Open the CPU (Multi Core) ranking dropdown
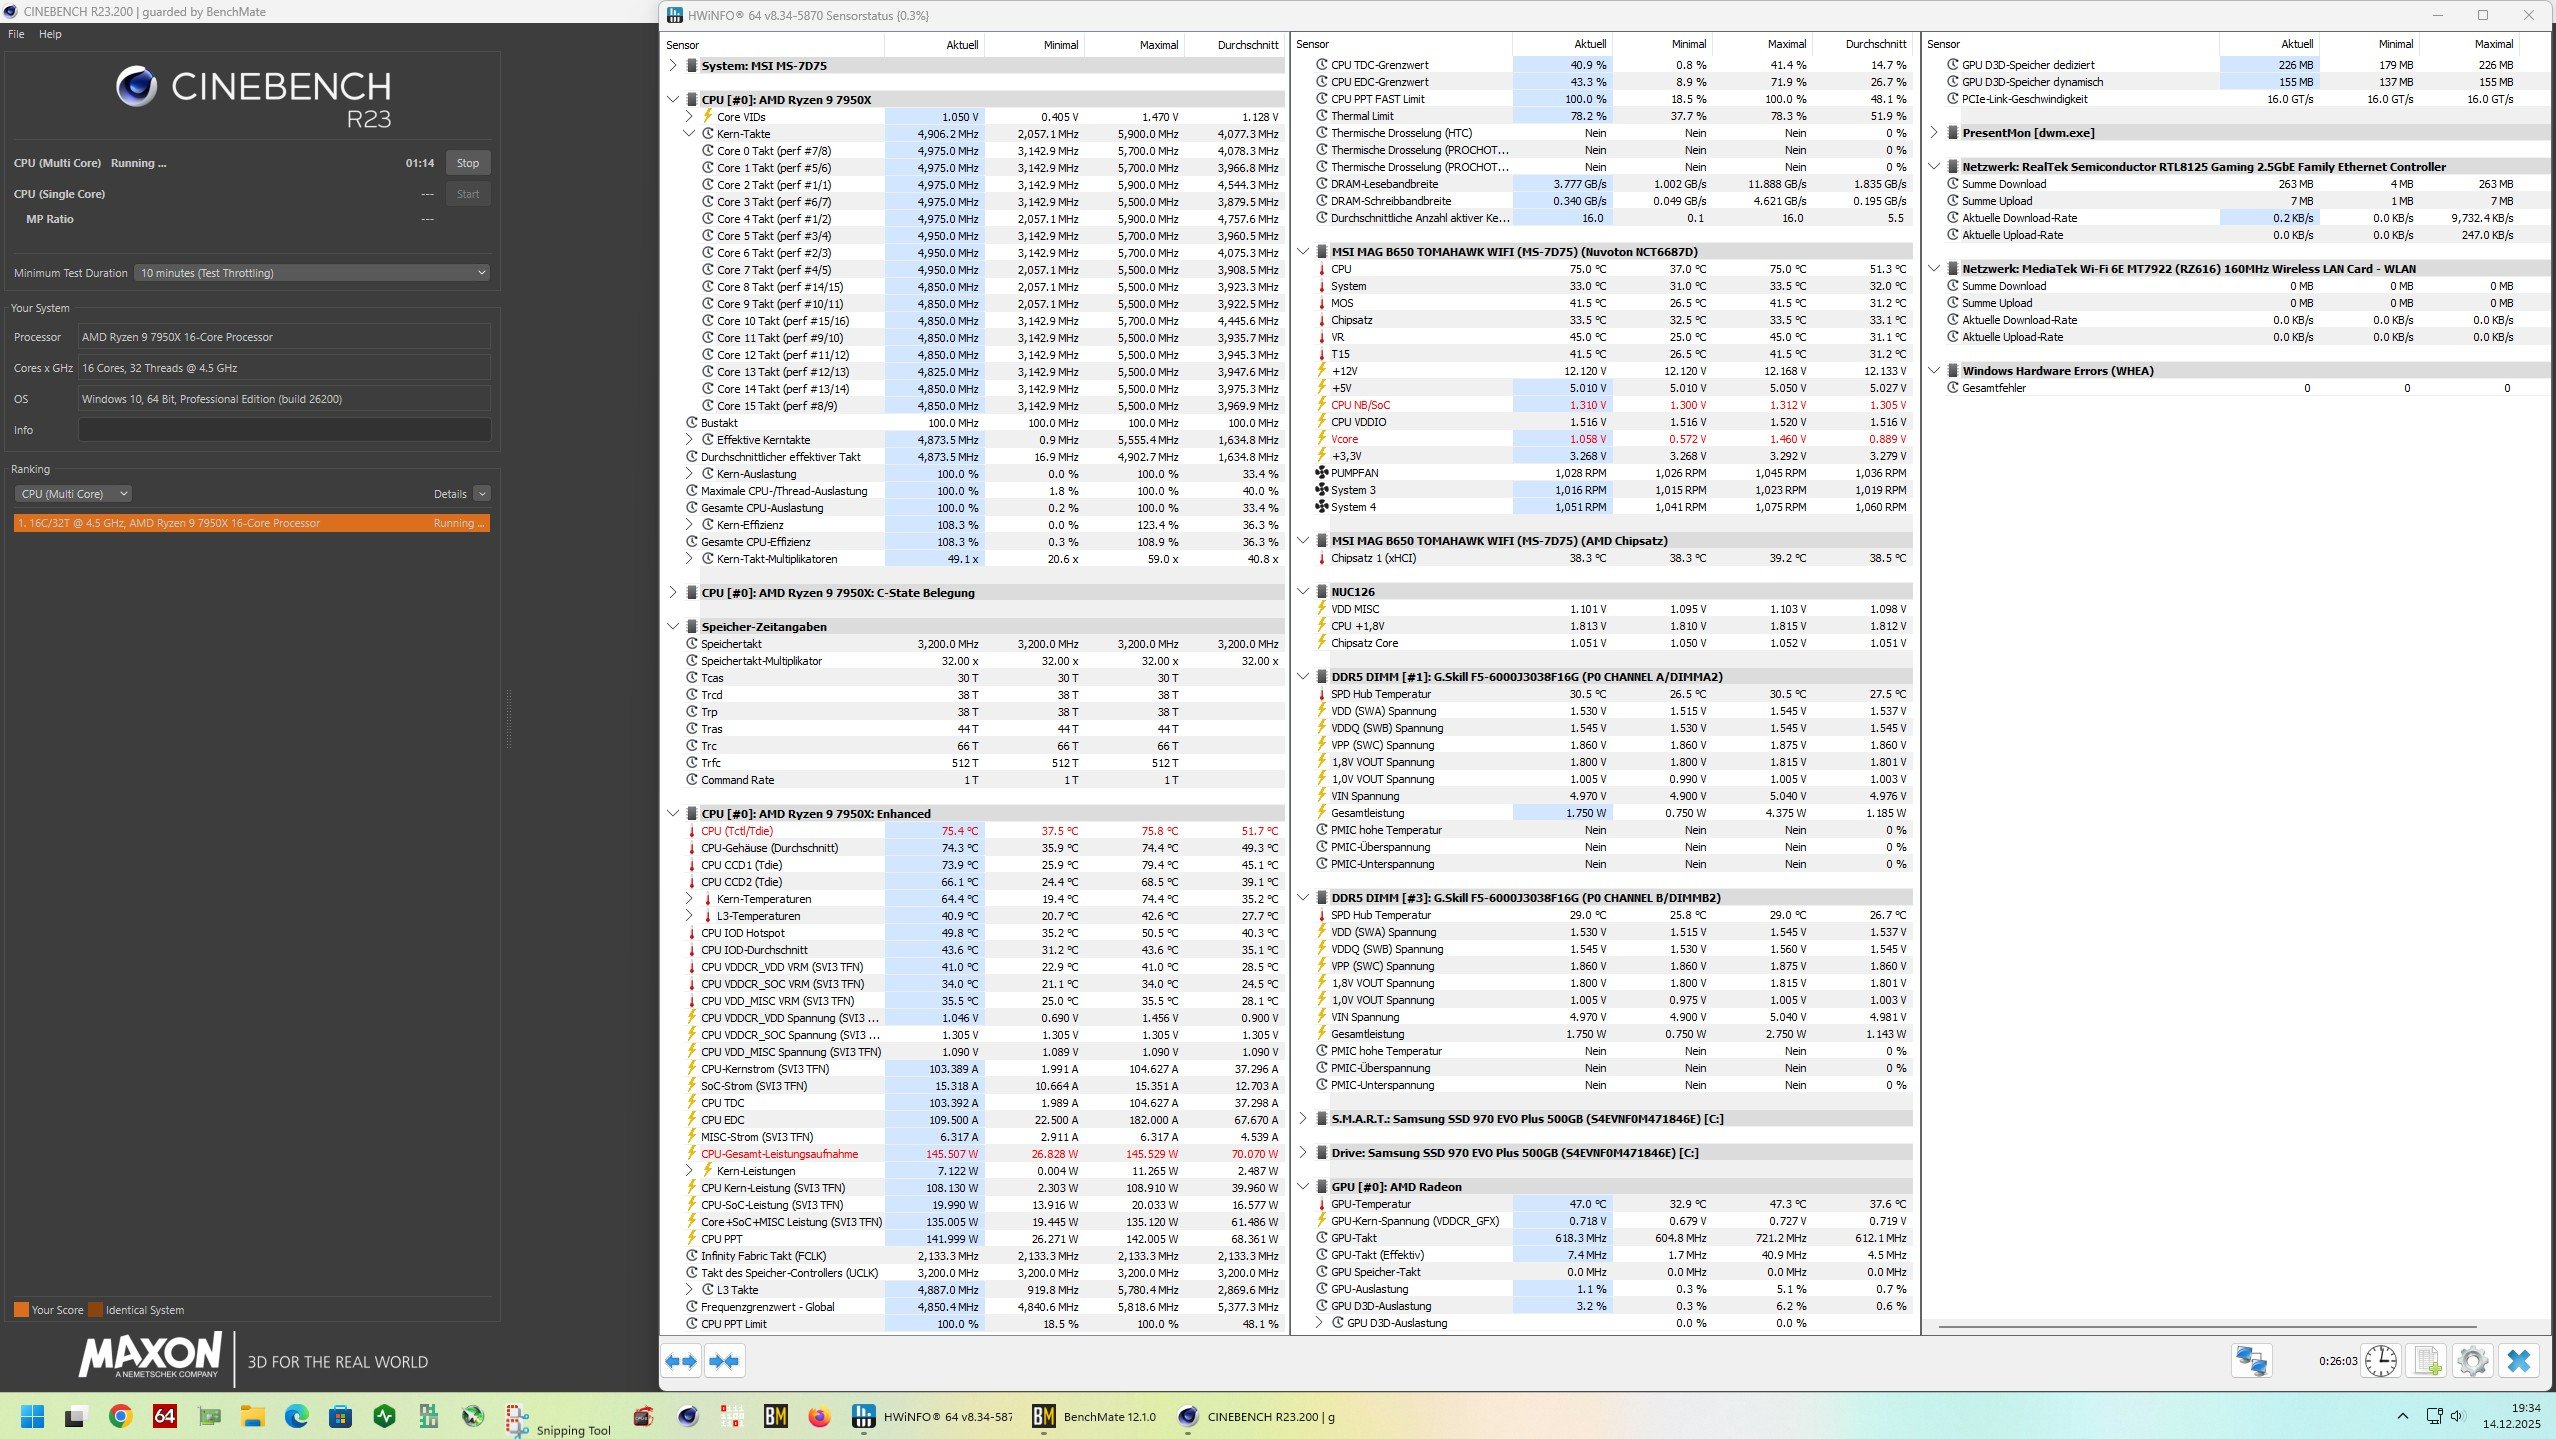This screenshot has height=1439, width=2556. click(x=73, y=494)
